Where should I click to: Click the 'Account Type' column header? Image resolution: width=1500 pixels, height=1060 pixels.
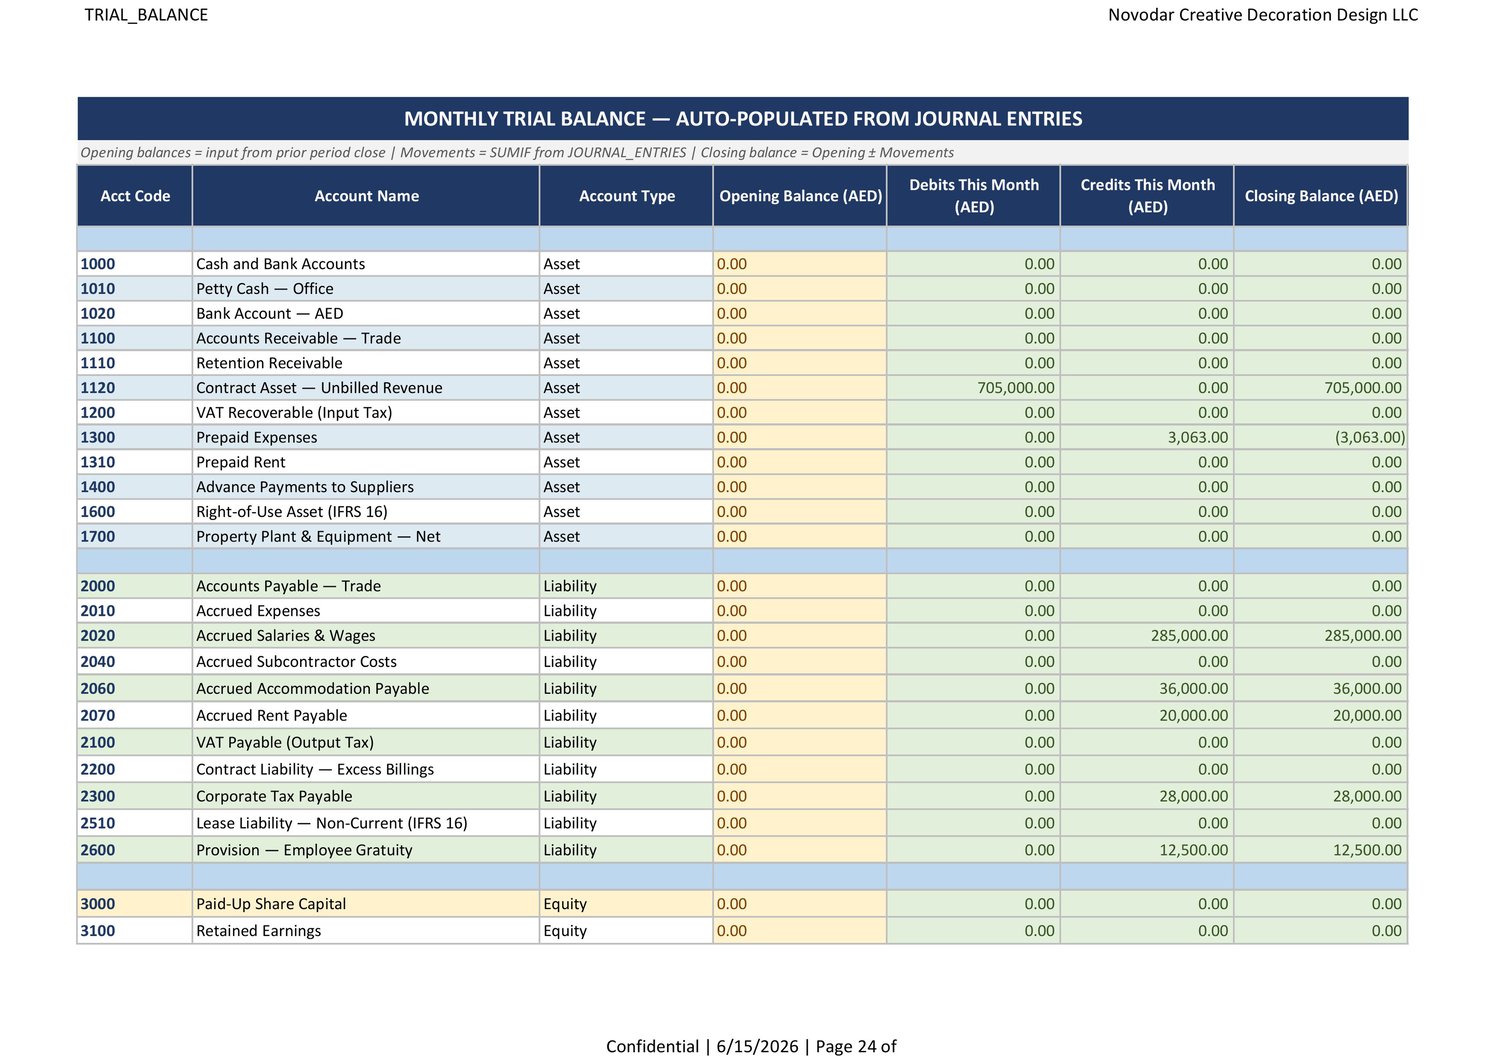[627, 196]
